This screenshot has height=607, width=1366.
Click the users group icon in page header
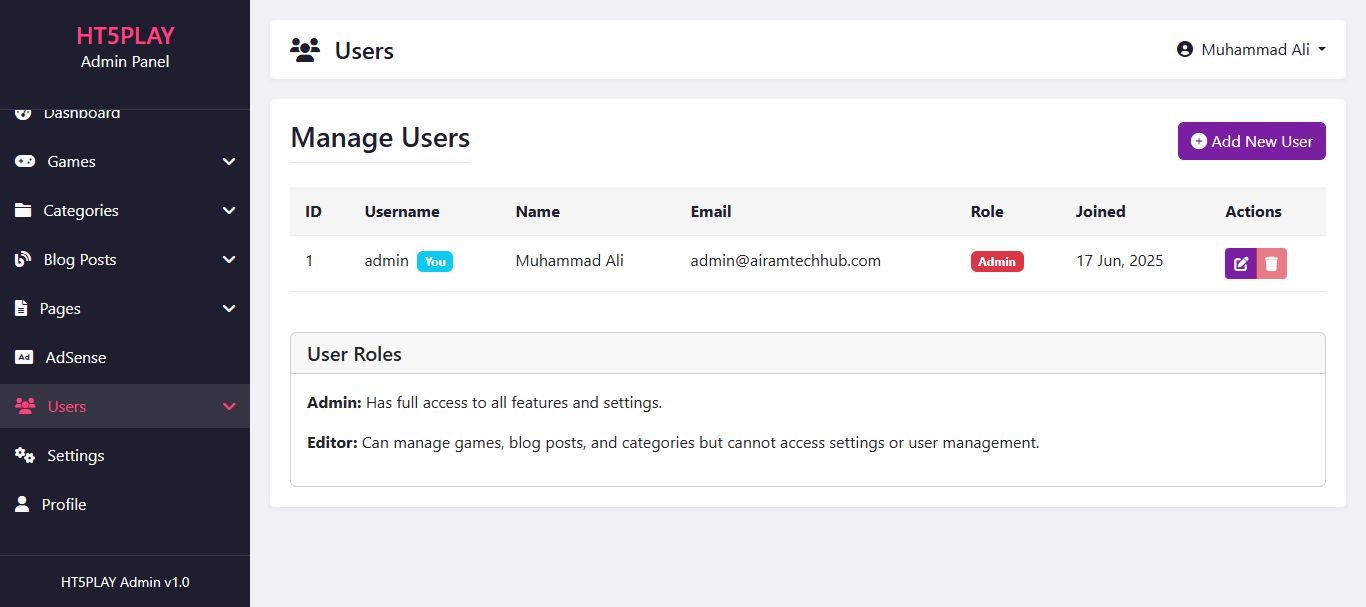(x=305, y=50)
